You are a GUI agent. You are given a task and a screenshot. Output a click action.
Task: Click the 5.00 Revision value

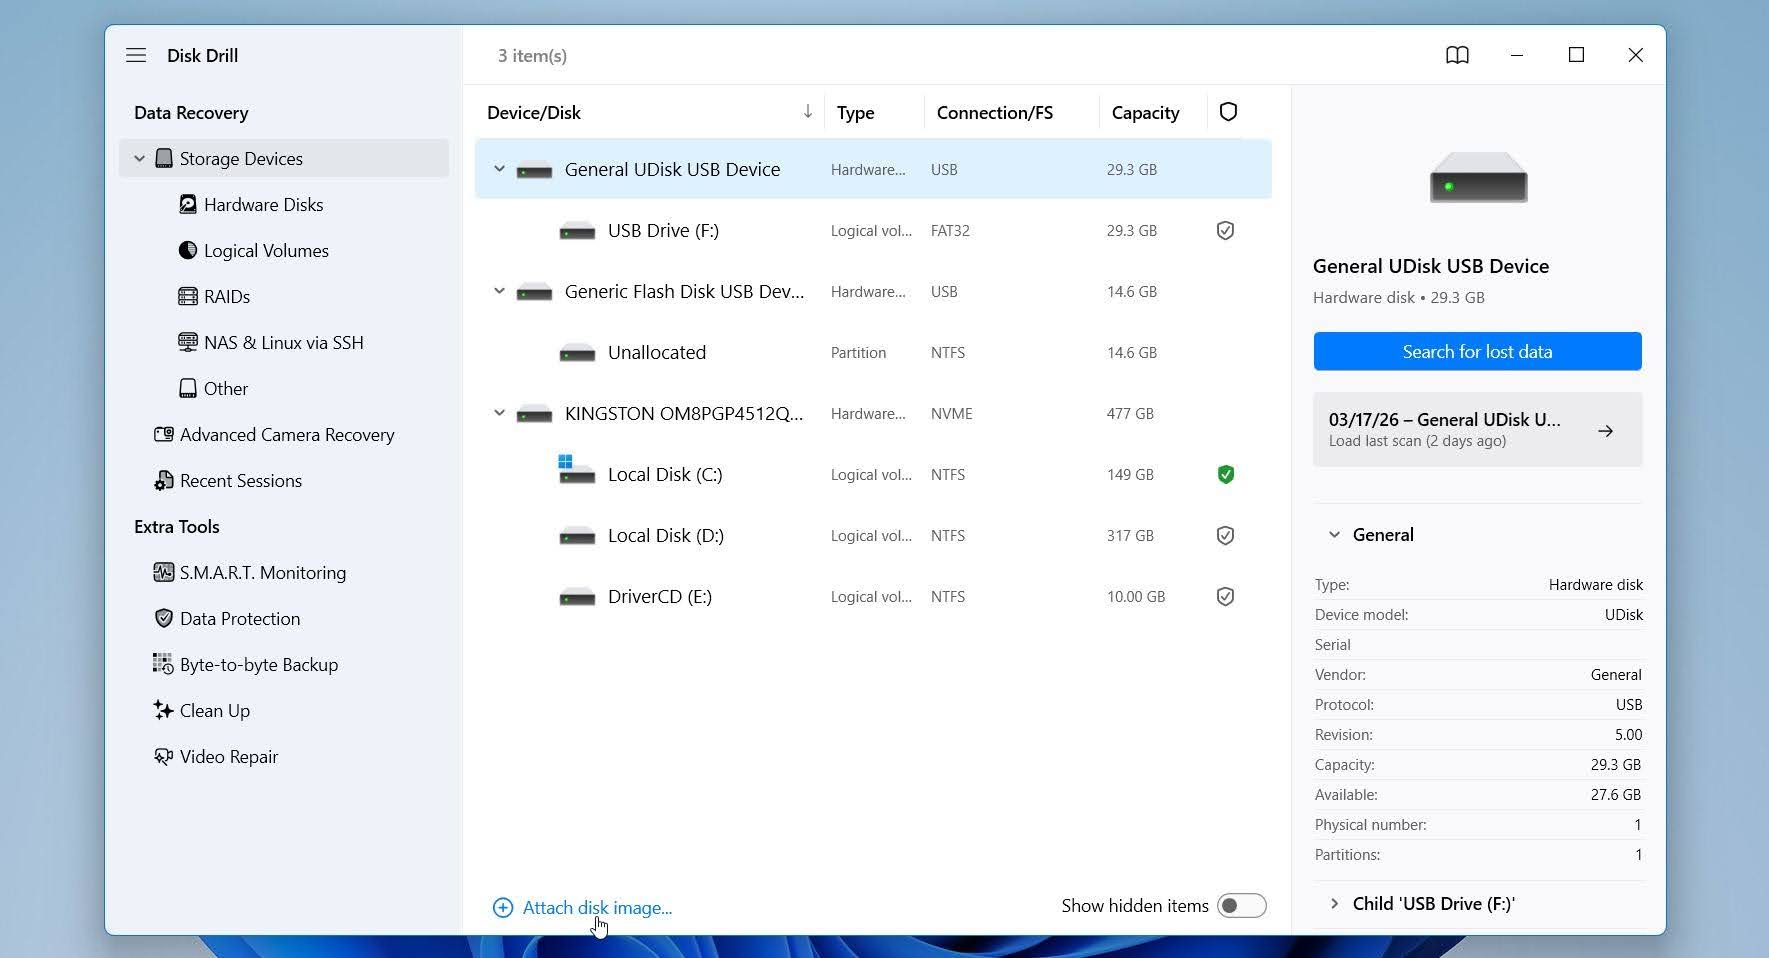(x=1628, y=734)
